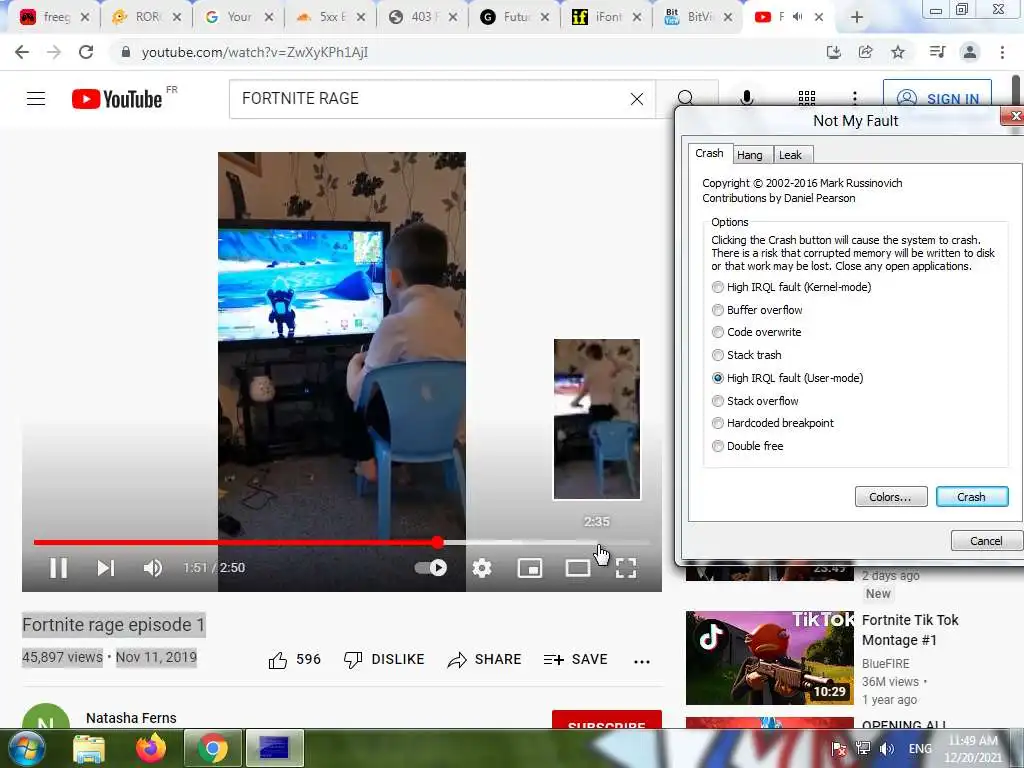Click the DISLIKE button

[384, 660]
